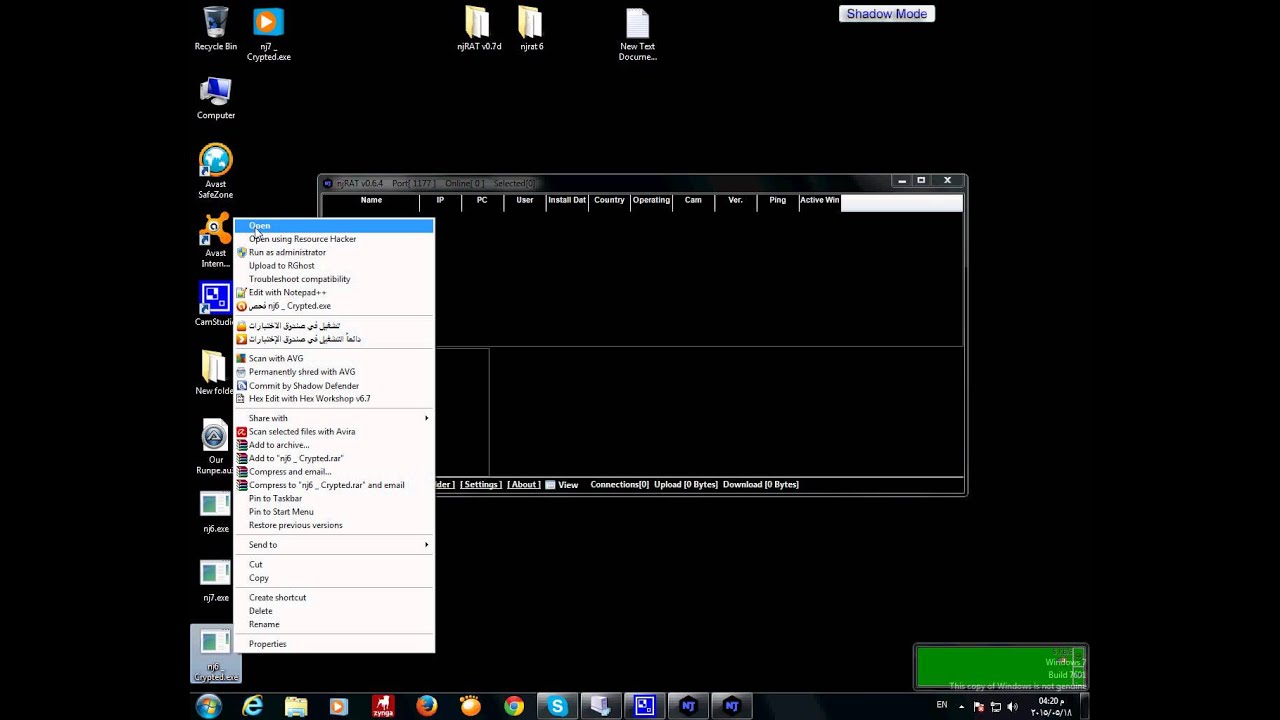The height and width of the screenshot is (720, 1280).
Task: Choose Pin to Taskbar
Action: [x=334, y=498]
